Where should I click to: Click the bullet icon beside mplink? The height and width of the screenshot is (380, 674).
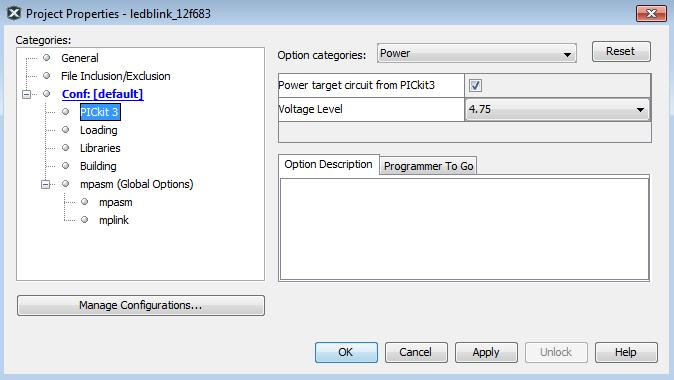click(x=84, y=220)
